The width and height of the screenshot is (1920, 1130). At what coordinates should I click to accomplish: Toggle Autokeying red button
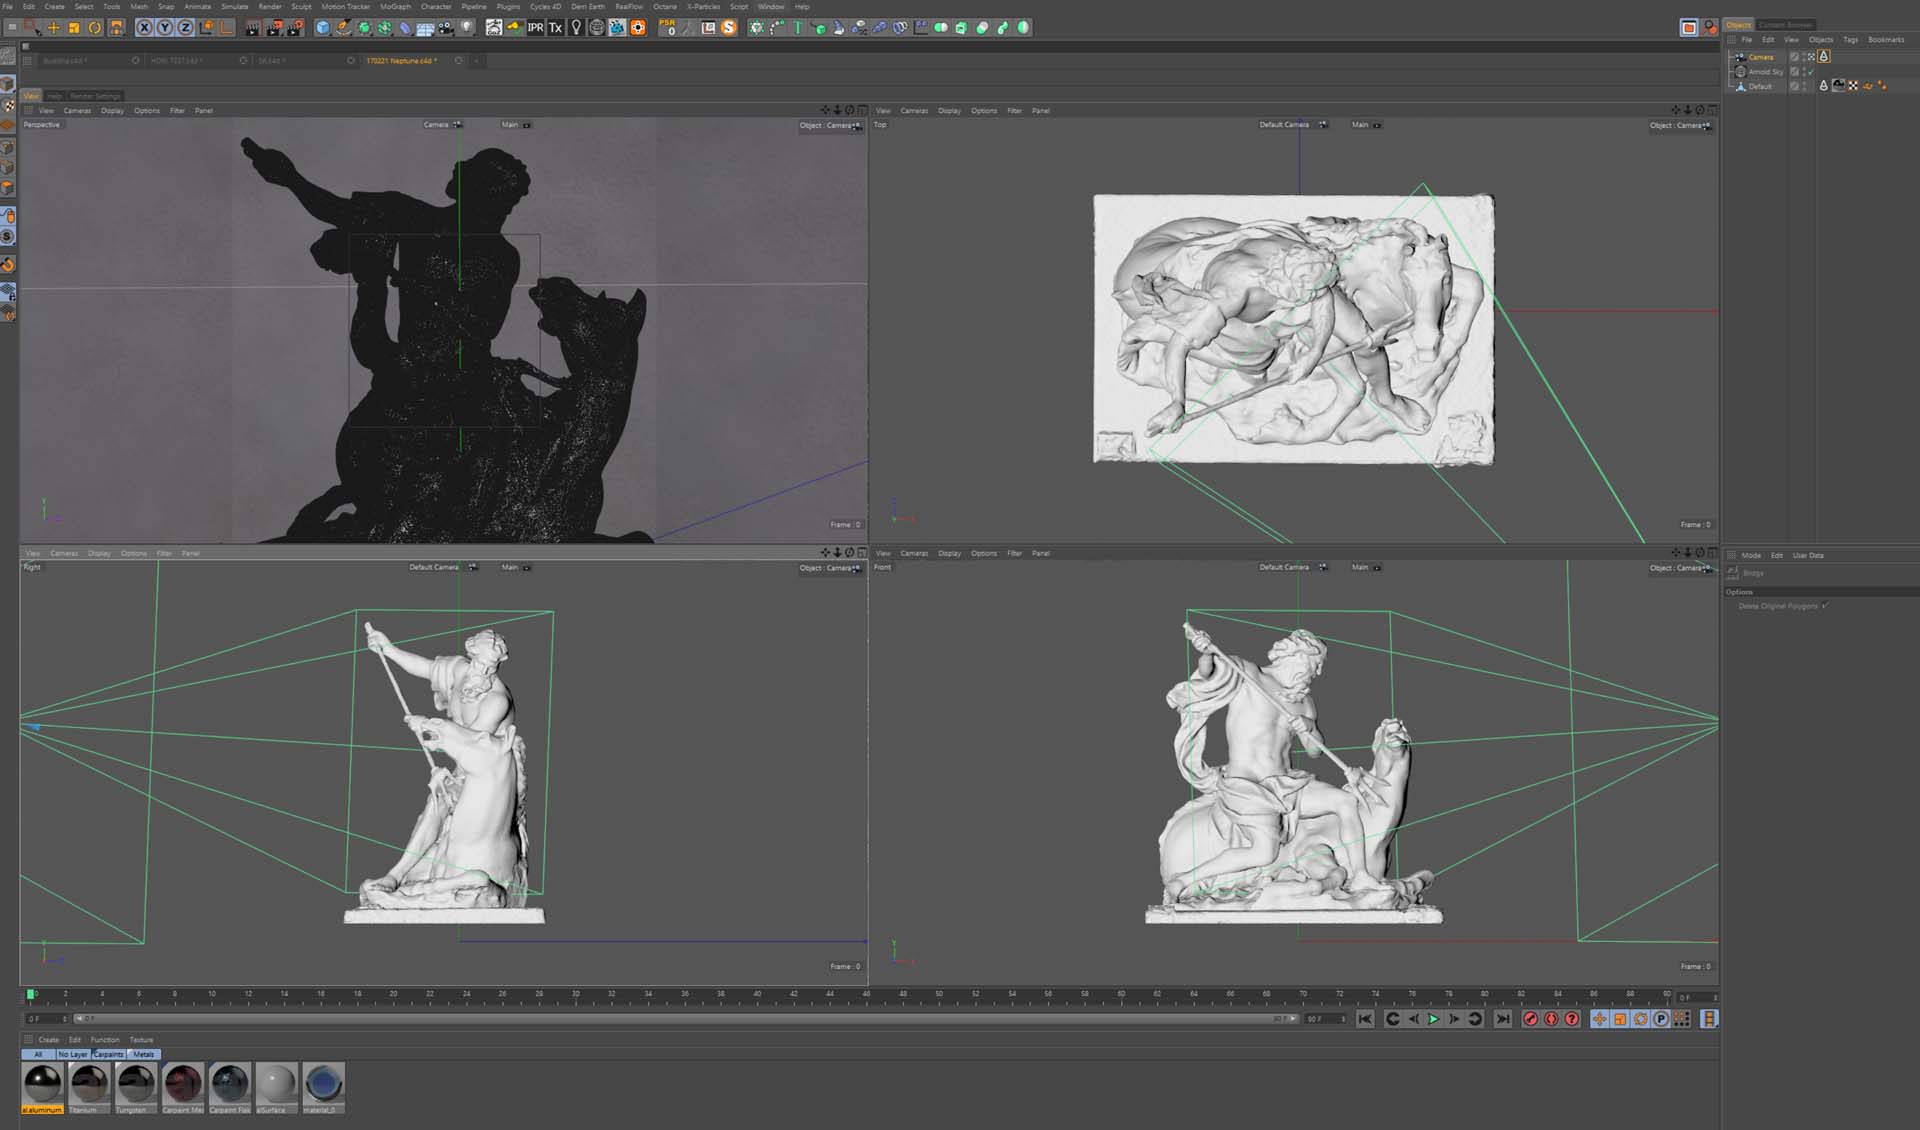pos(1551,1019)
